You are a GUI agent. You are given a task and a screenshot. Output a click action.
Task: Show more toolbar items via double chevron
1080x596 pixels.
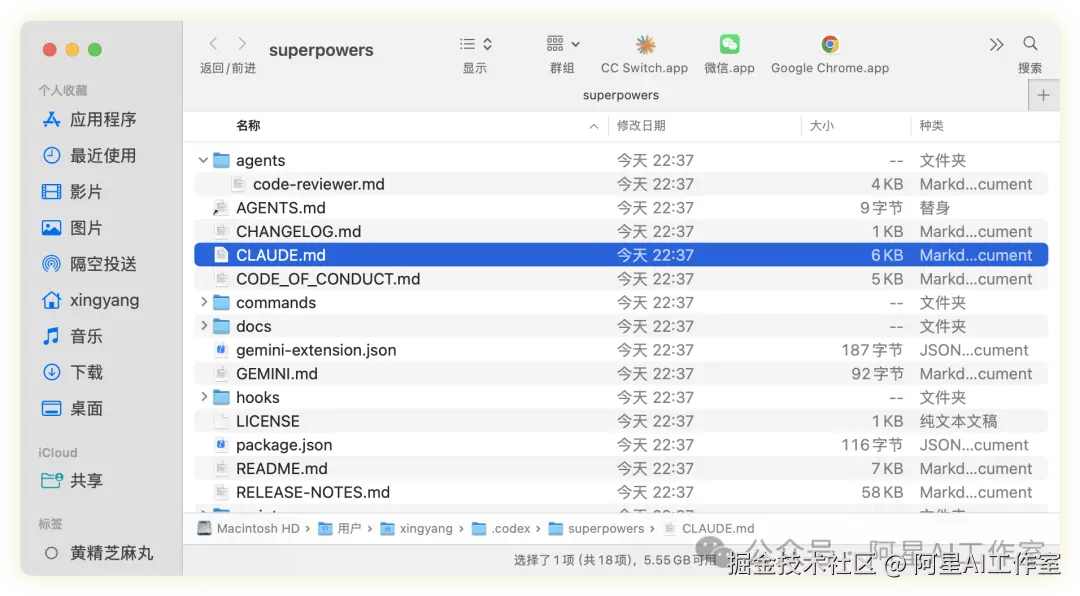[x=996, y=45]
